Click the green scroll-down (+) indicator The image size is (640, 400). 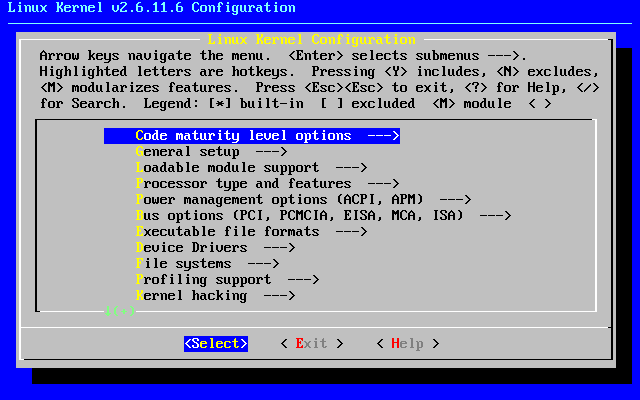[x=120, y=311]
